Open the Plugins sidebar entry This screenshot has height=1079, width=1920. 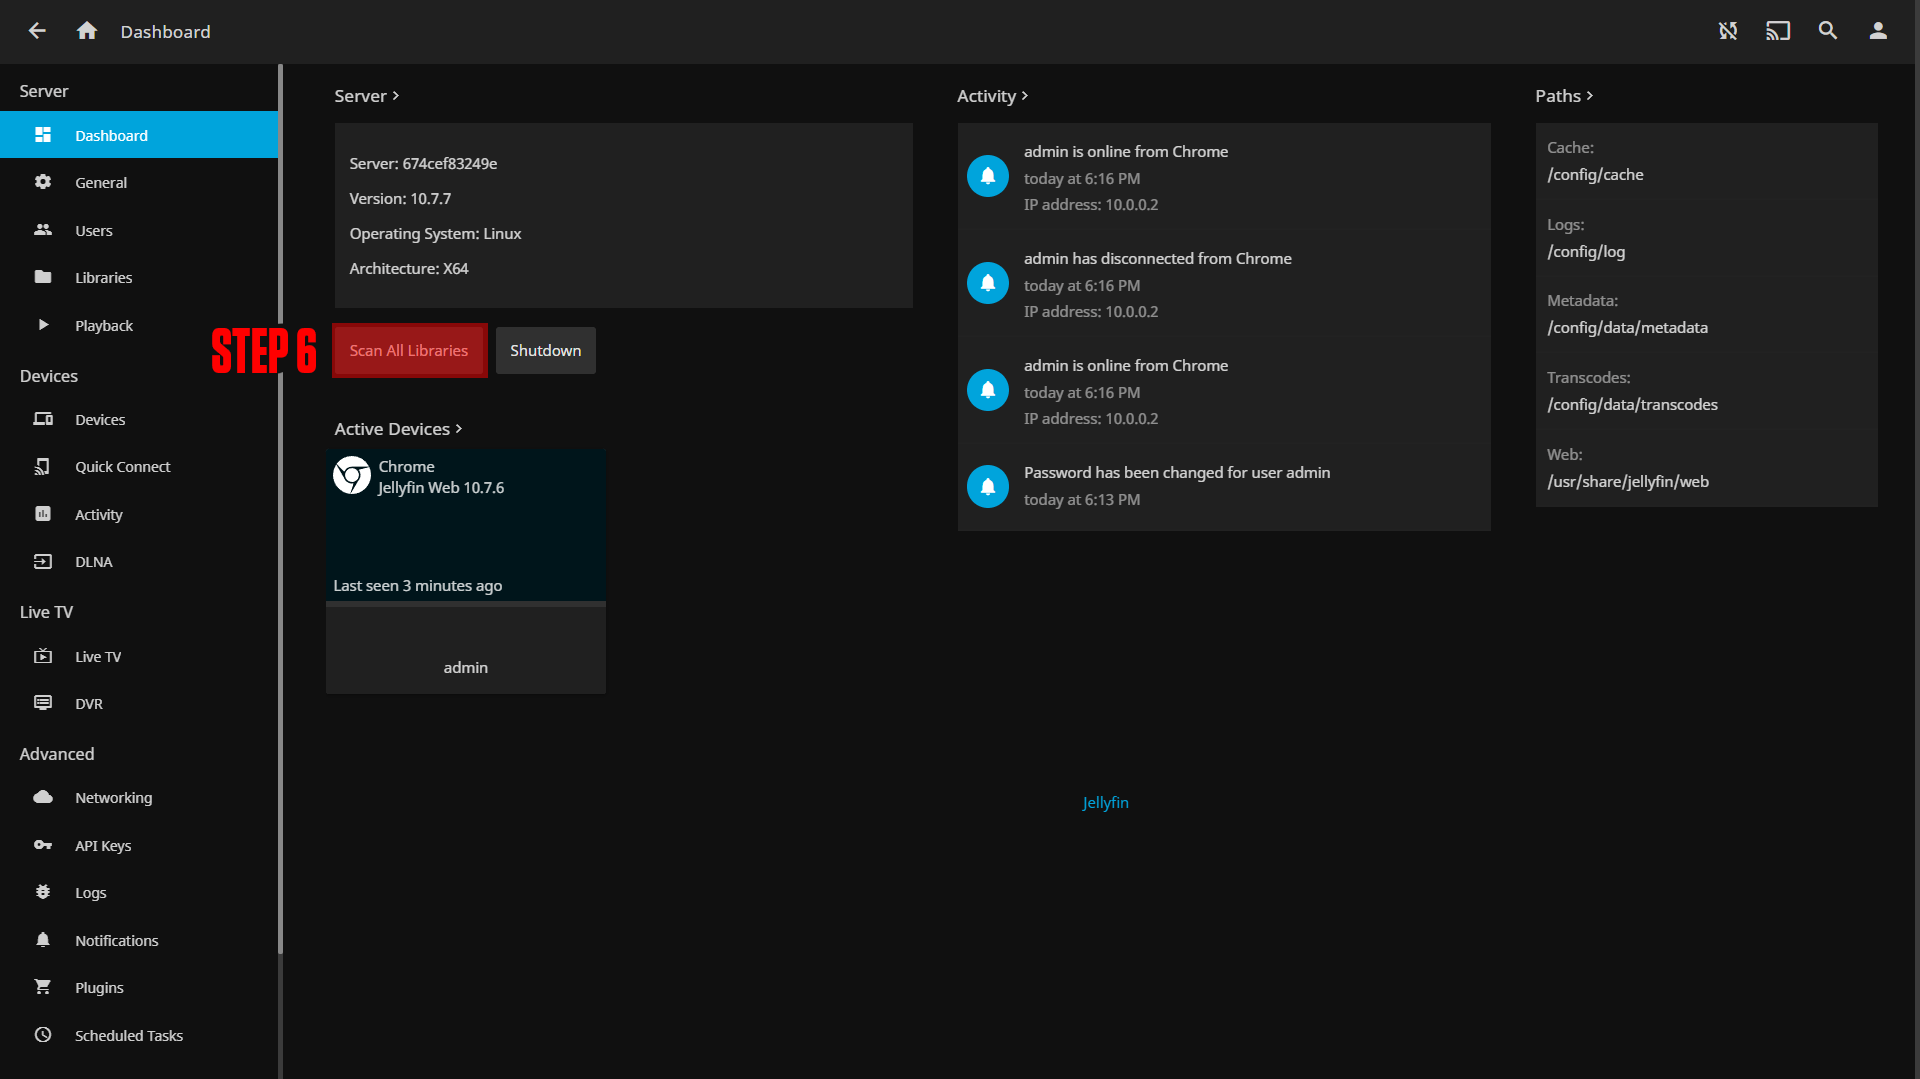pyautogui.click(x=139, y=987)
